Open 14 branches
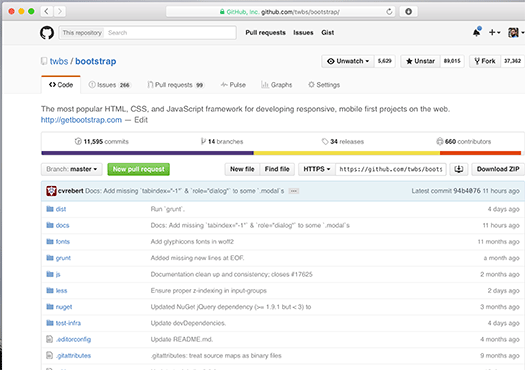This screenshot has height=370, width=525. (222, 141)
